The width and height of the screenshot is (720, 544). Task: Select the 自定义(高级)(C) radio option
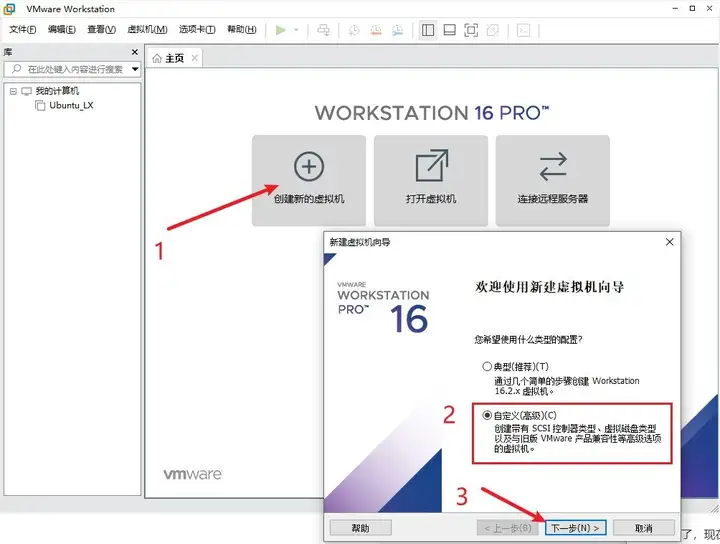487,415
